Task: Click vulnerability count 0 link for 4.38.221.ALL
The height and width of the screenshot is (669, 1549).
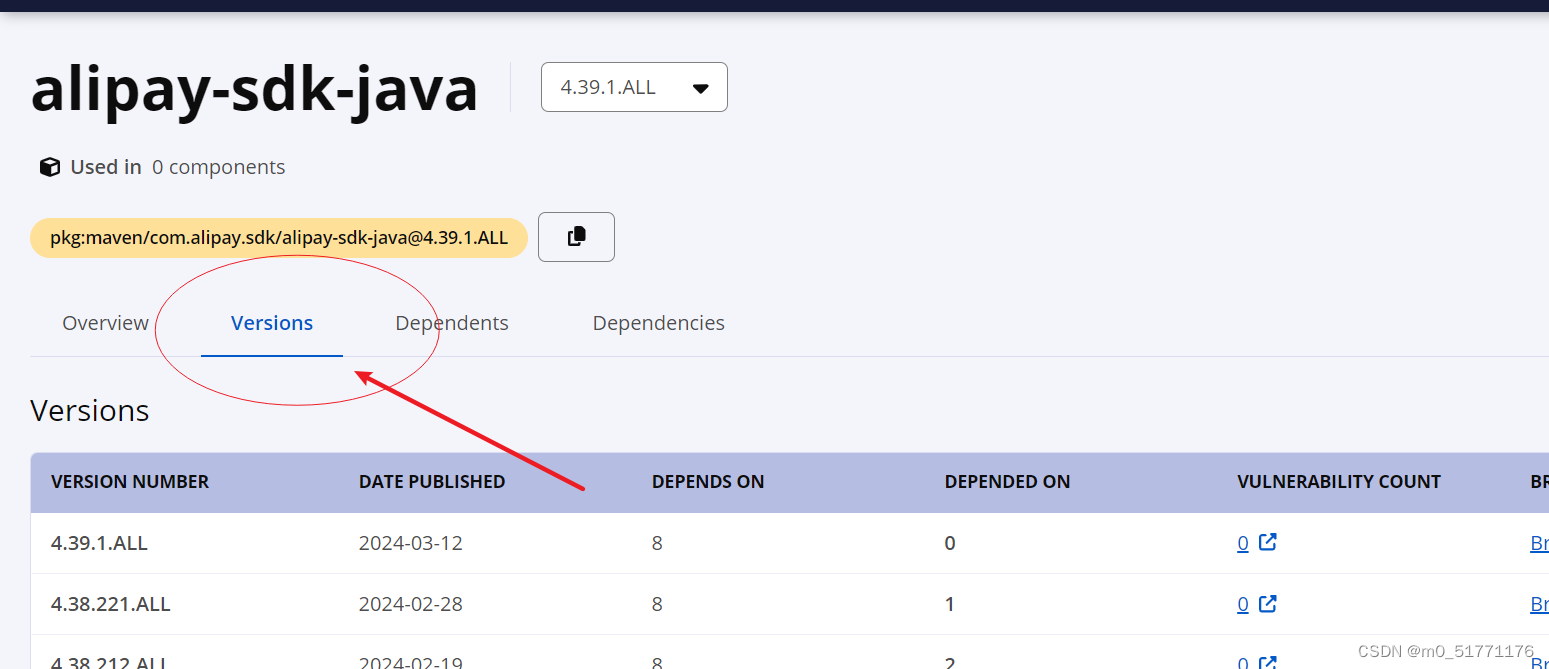Action: pos(1243,604)
